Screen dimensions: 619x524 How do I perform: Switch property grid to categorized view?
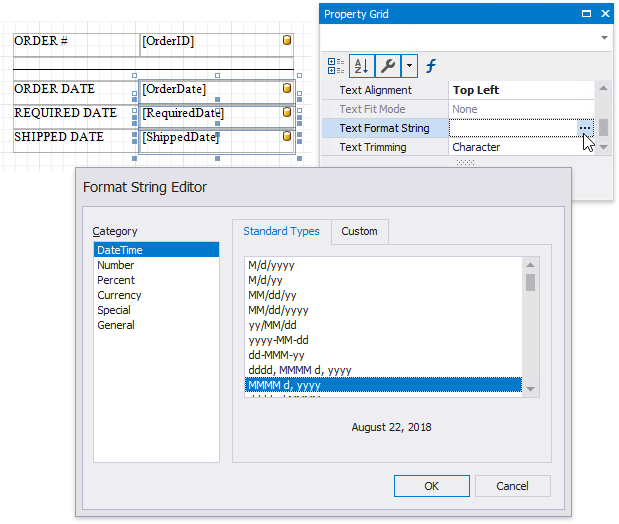pos(337,66)
